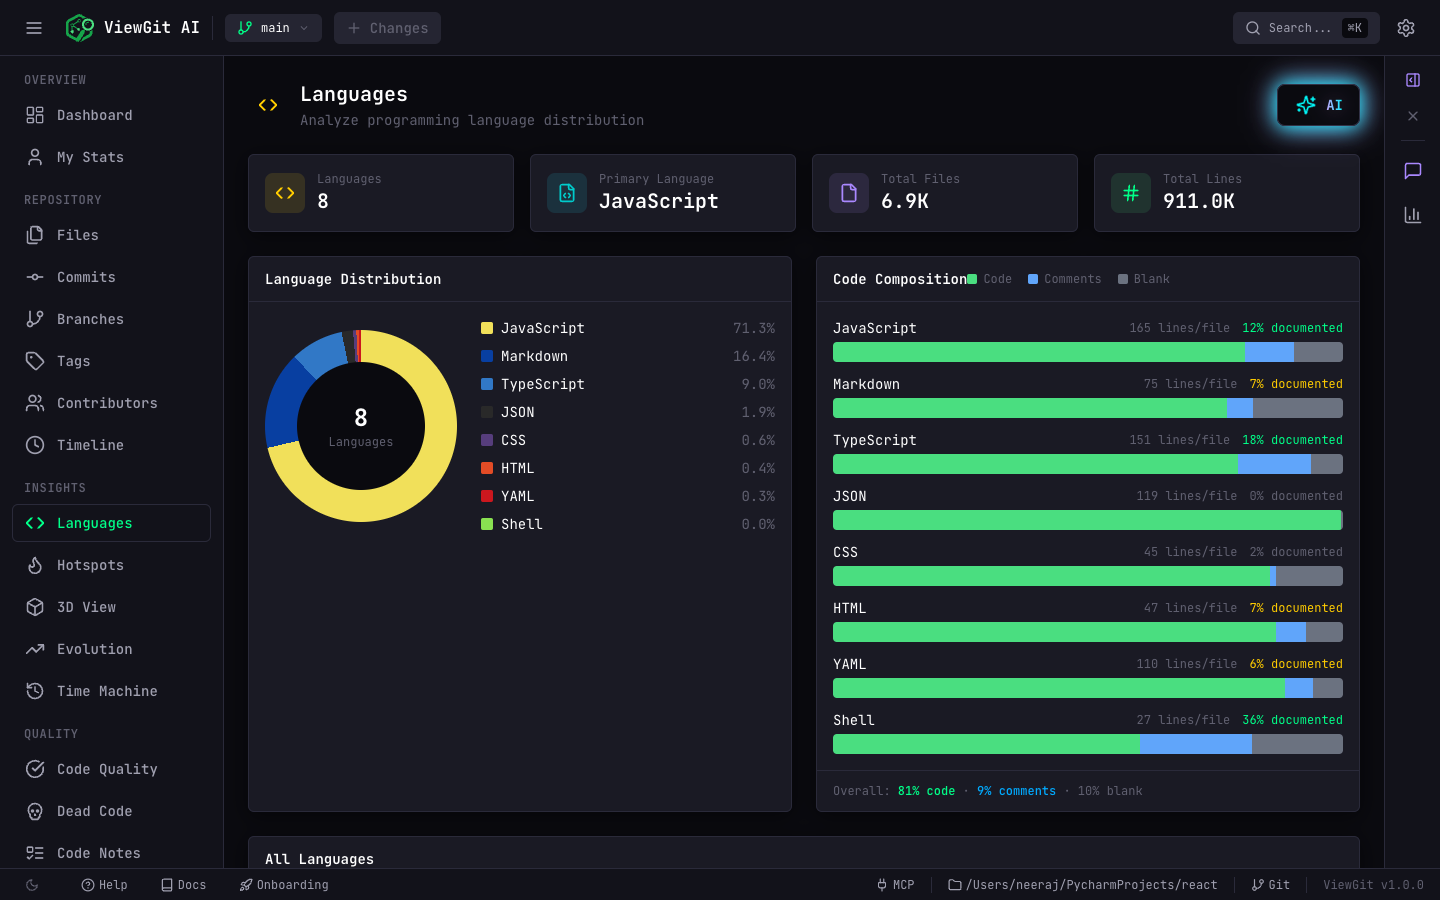Click the Changes button in the top bar
The image size is (1440, 900).
pyautogui.click(x=387, y=27)
